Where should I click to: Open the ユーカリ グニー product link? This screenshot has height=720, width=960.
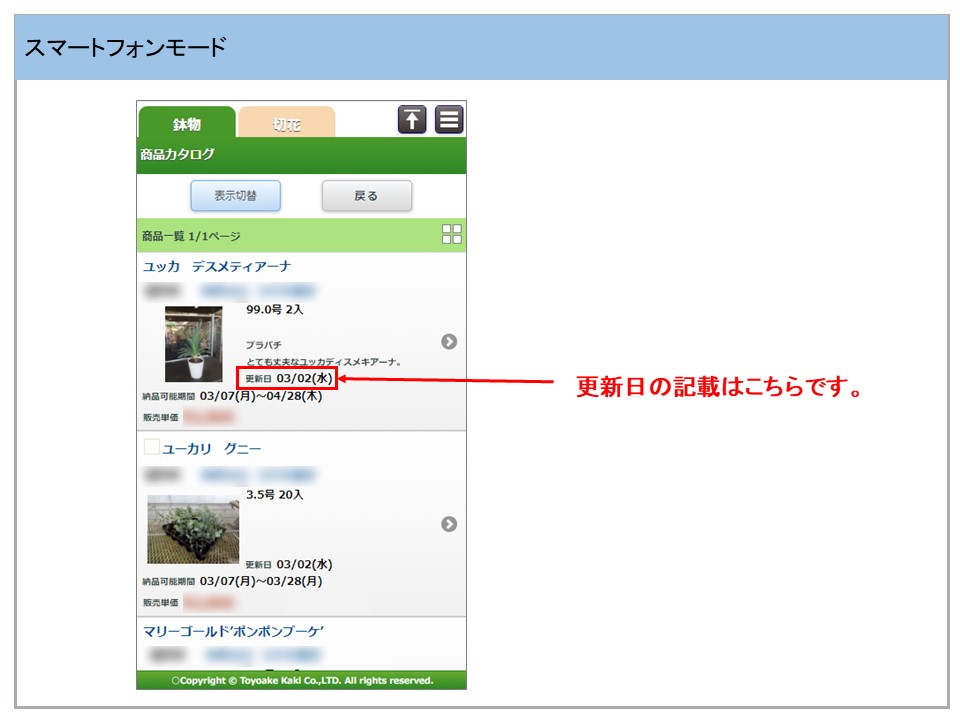click(211, 449)
